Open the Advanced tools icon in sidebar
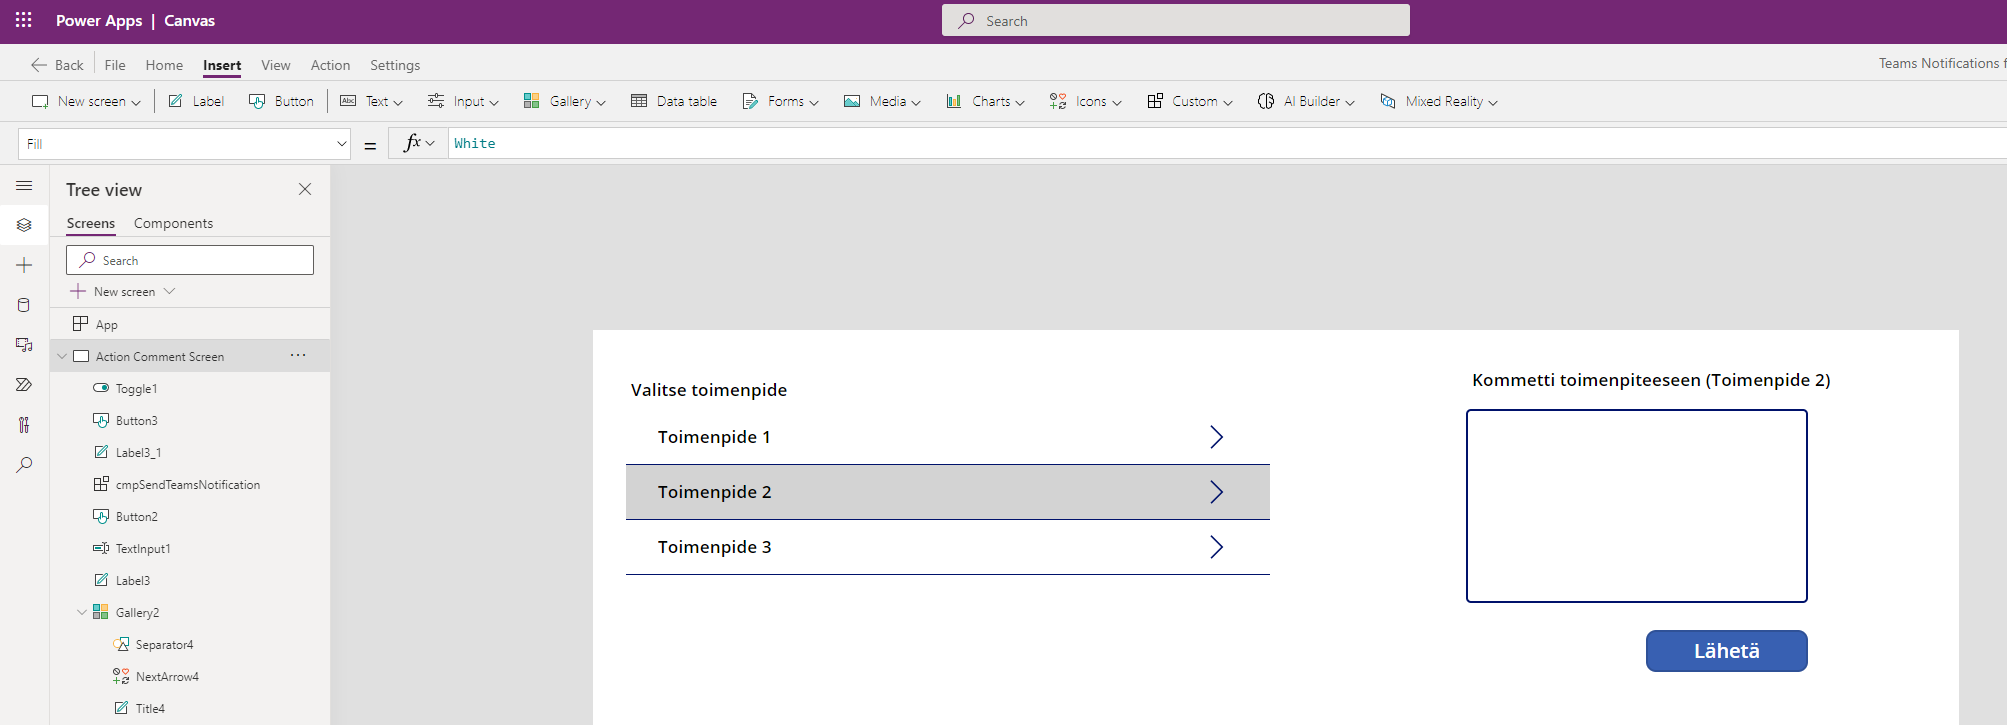The image size is (2007, 725). (x=24, y=425)
